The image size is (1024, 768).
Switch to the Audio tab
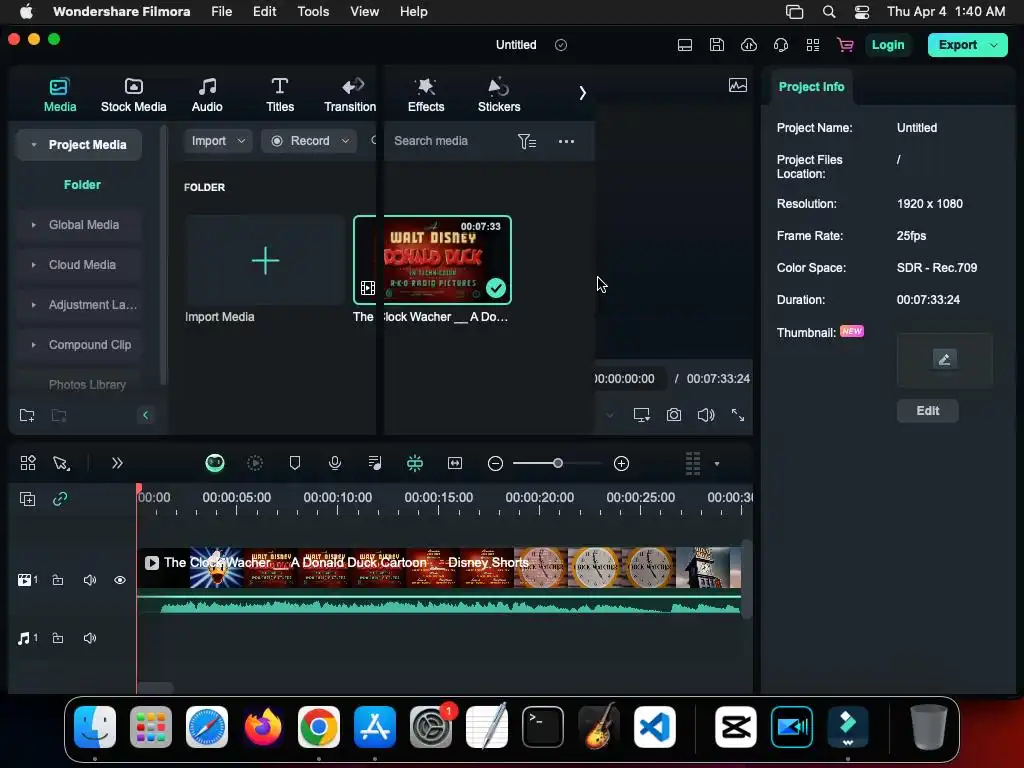click(x=207, y=94)
